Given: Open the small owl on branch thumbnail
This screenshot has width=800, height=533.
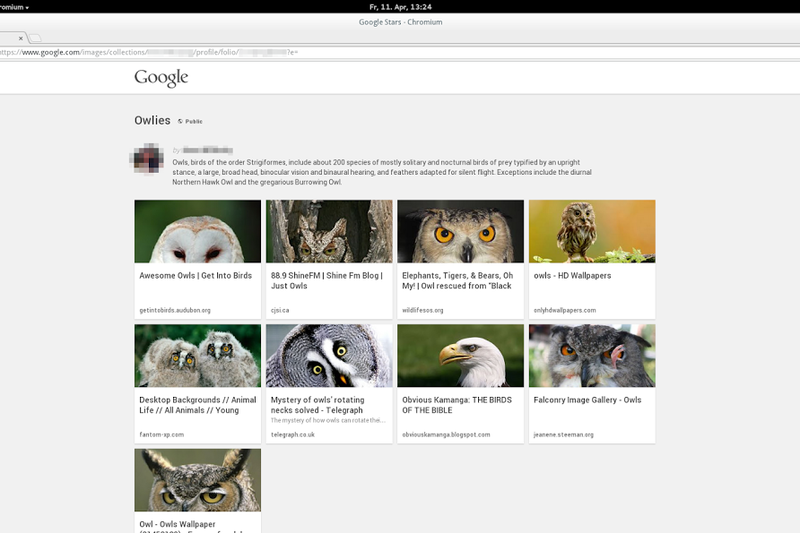Looking at the screenshot, I should pos(592,231).
